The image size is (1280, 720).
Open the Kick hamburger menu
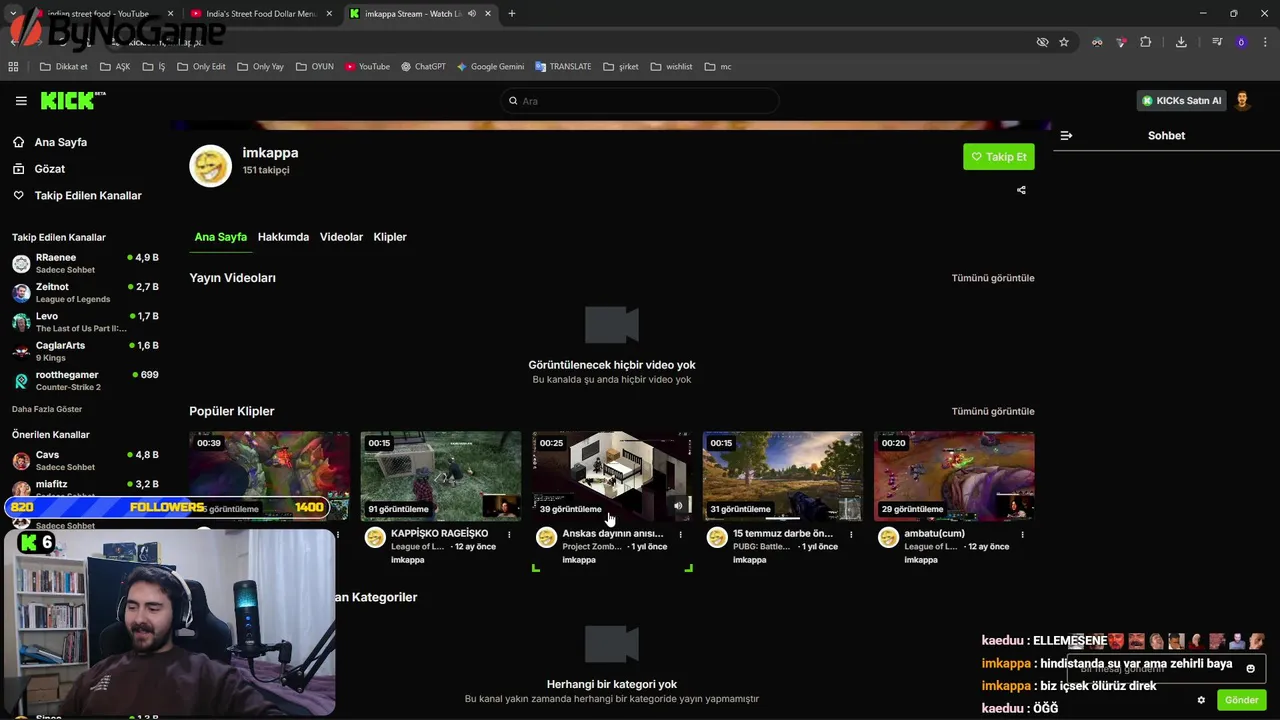click(x=21, y=101)
